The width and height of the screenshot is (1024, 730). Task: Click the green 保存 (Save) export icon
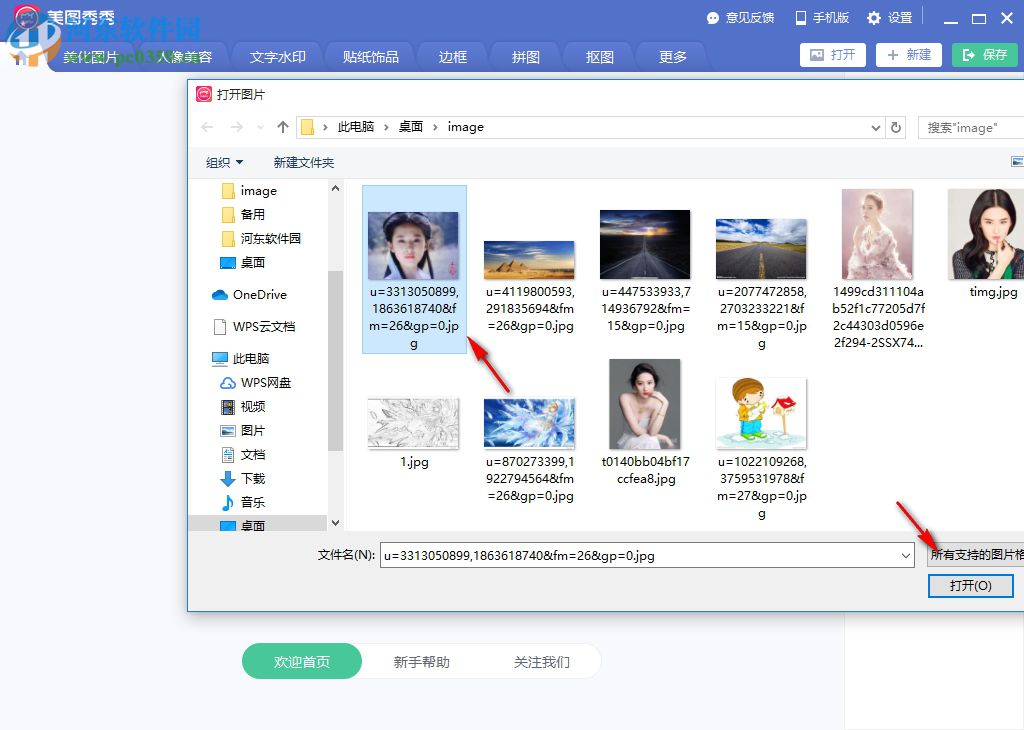tap(967, 55)
